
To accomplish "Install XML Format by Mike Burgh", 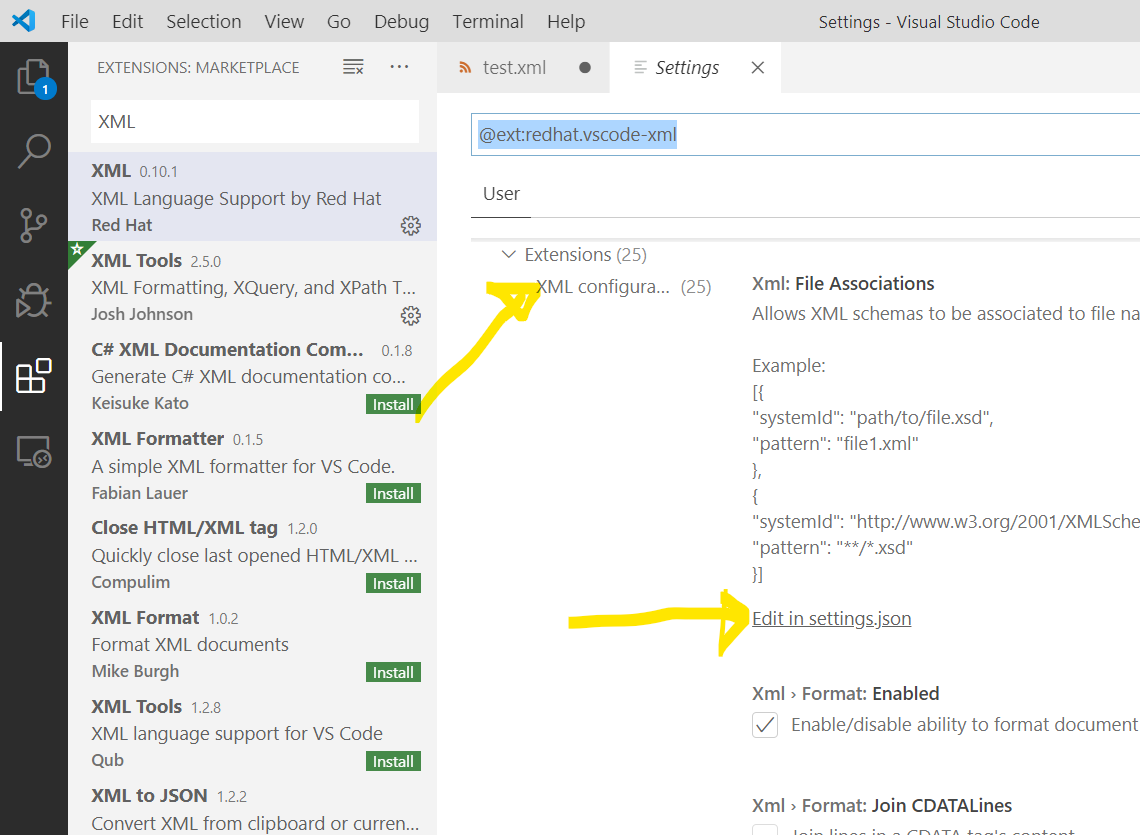I will point(393,673).
